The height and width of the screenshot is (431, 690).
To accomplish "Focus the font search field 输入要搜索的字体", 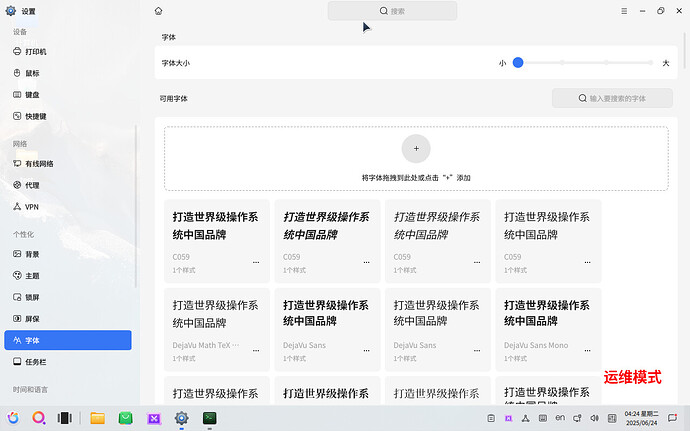I will (612, 98).
